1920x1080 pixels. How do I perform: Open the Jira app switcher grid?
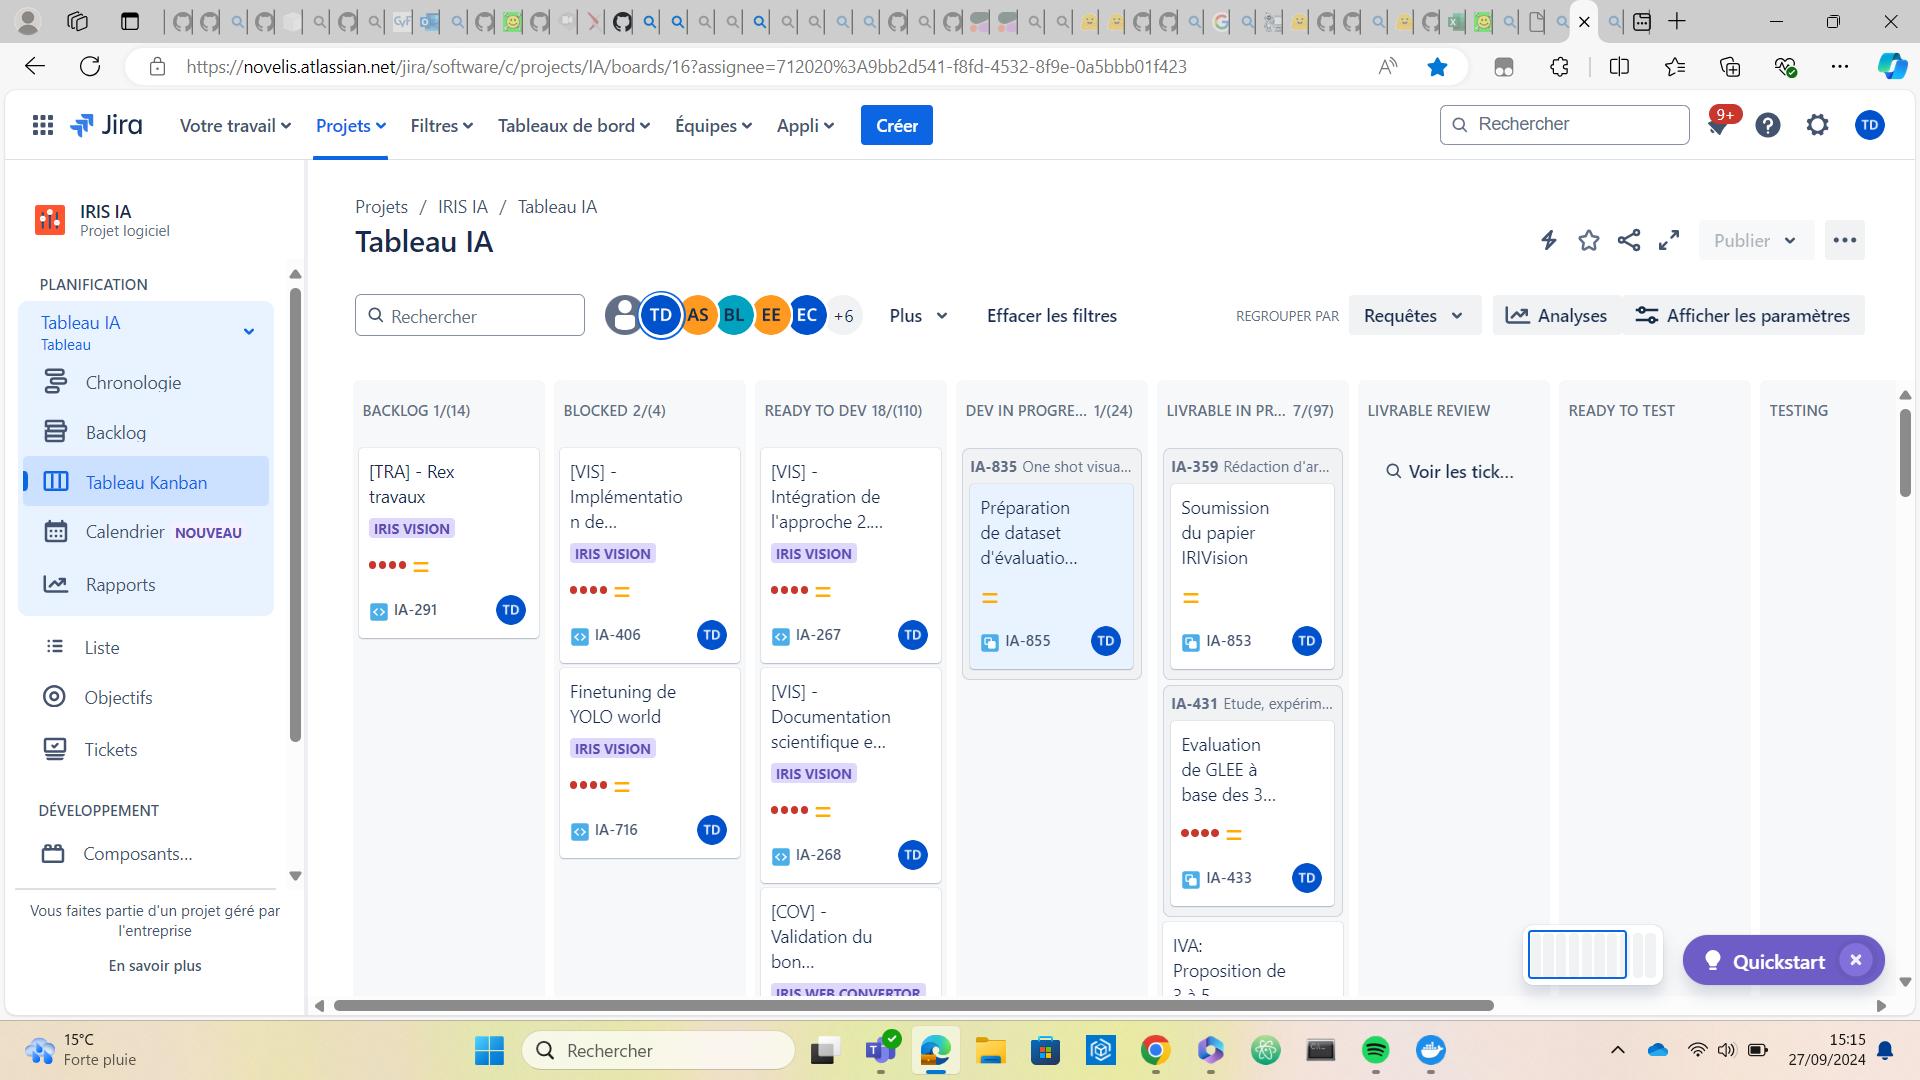click(42, 125)
